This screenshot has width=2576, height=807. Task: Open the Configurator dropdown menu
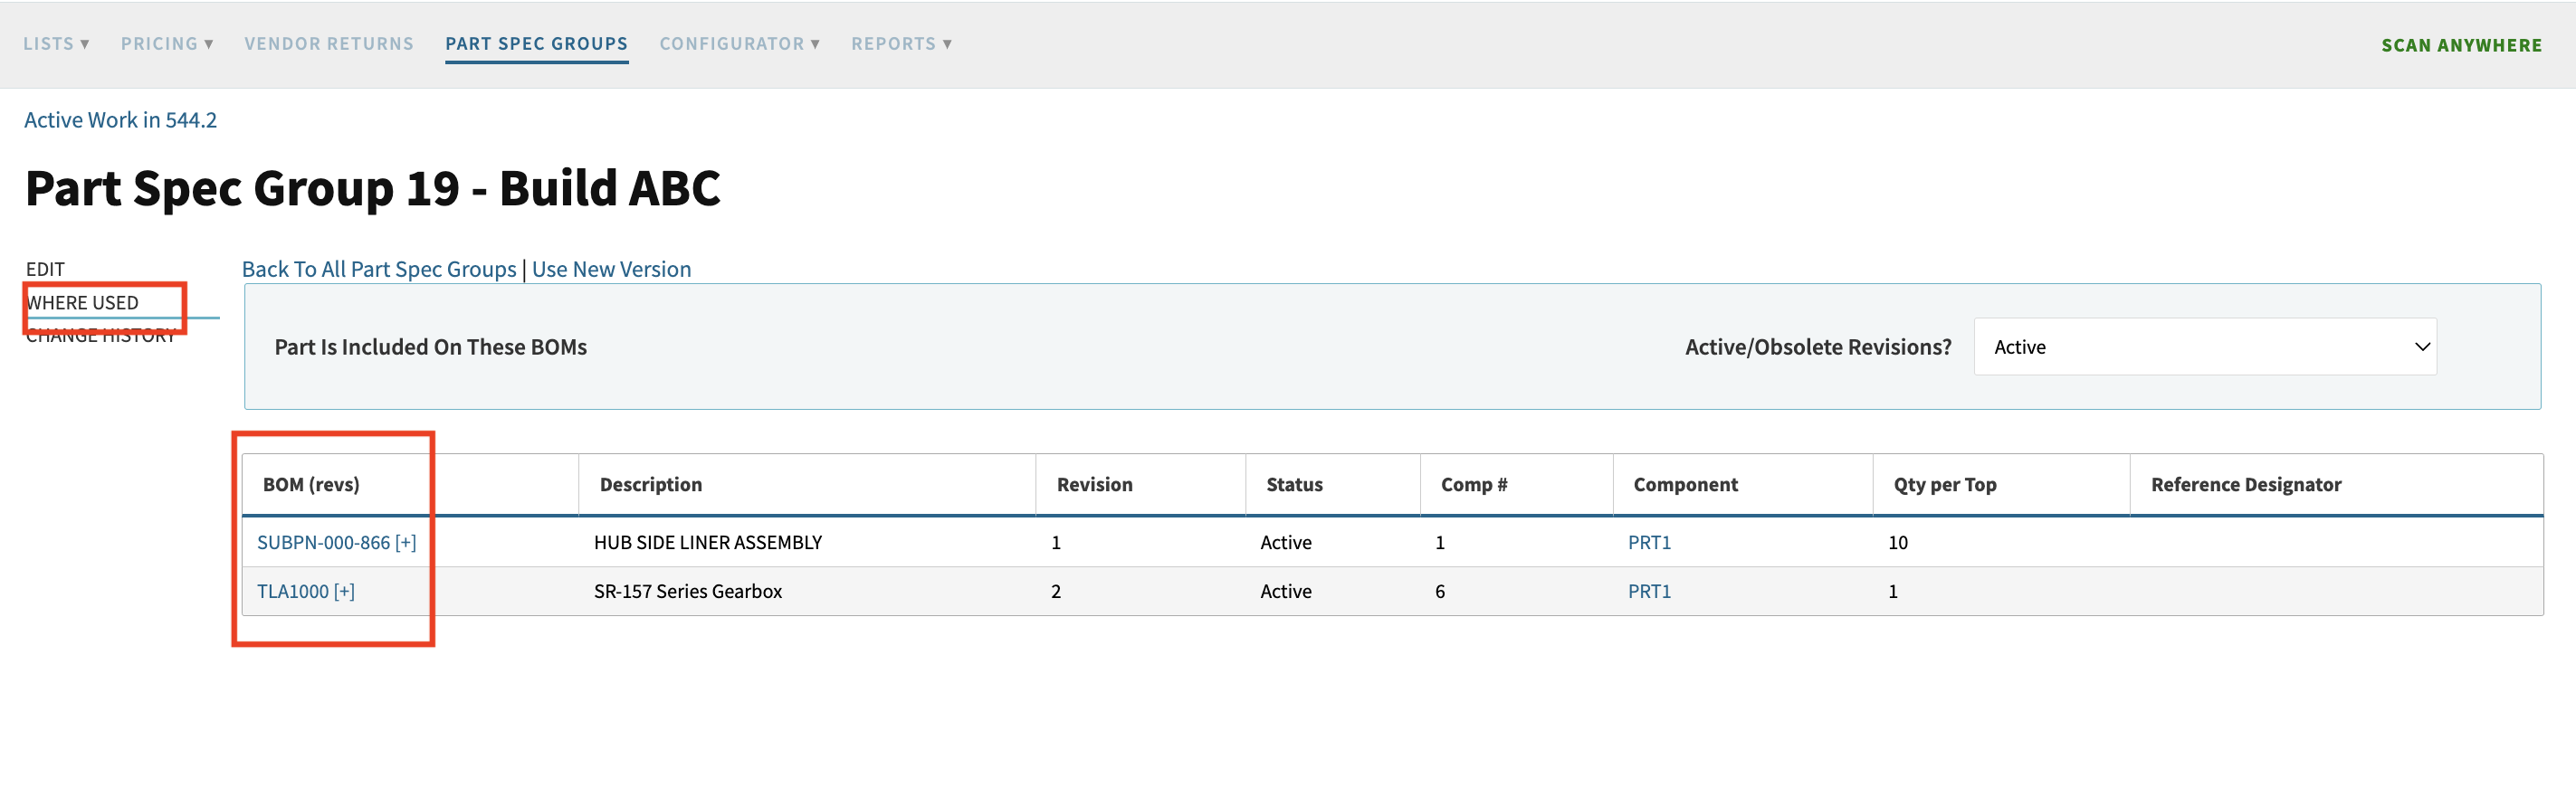click(x=739, y=44)
